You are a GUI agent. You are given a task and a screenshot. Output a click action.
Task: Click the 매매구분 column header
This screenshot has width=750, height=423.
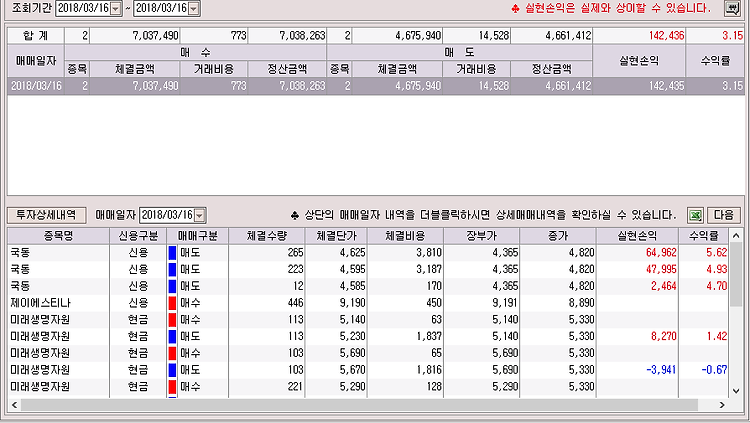tap(198, 236)
